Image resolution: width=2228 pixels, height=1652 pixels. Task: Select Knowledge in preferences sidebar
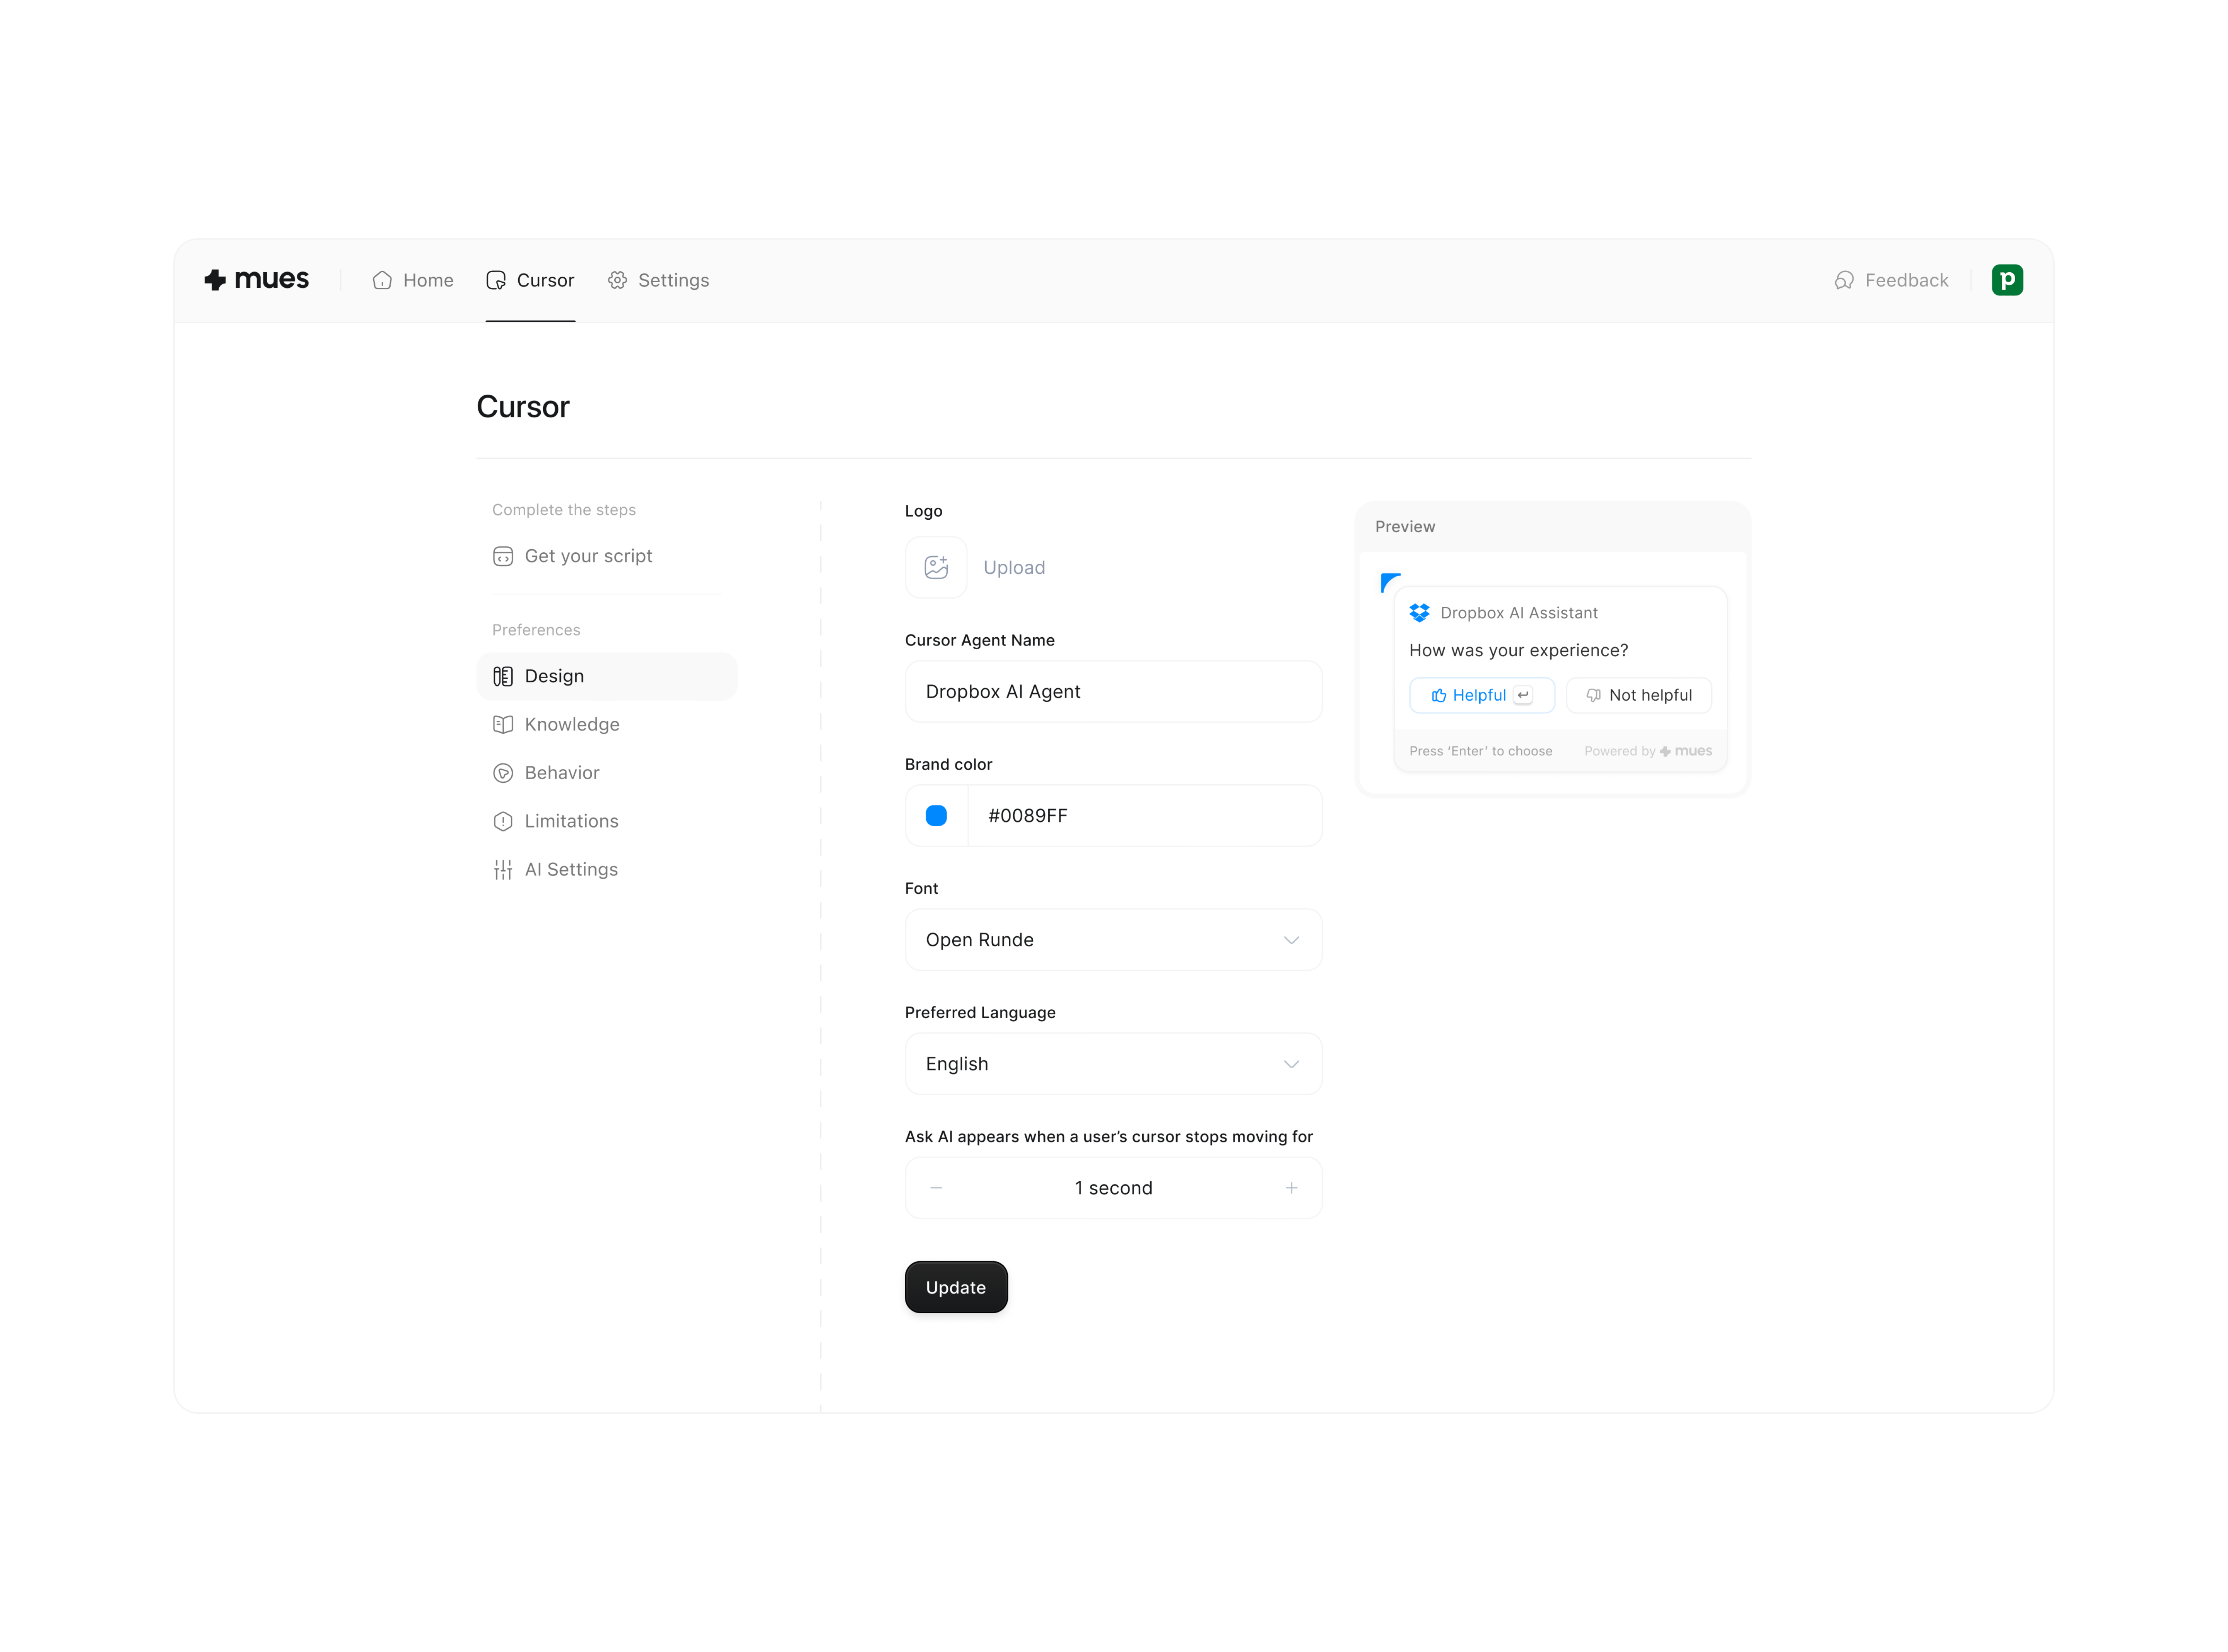(x=571, y=724)
